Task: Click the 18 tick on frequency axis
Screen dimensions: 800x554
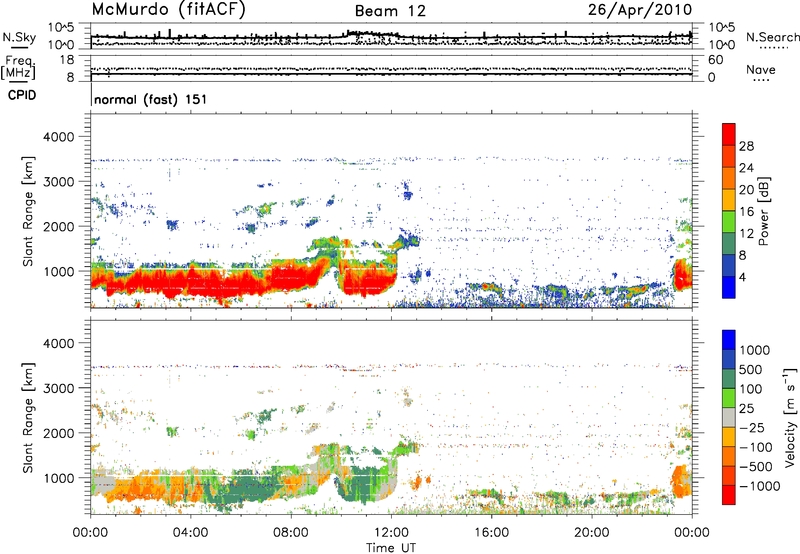Action: point(67,60)
